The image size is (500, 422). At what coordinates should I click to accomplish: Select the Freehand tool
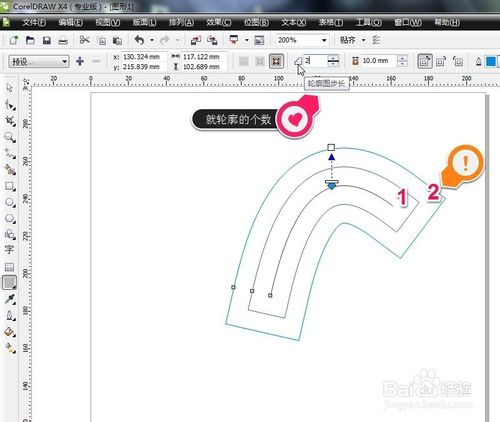tap(10, 153)
